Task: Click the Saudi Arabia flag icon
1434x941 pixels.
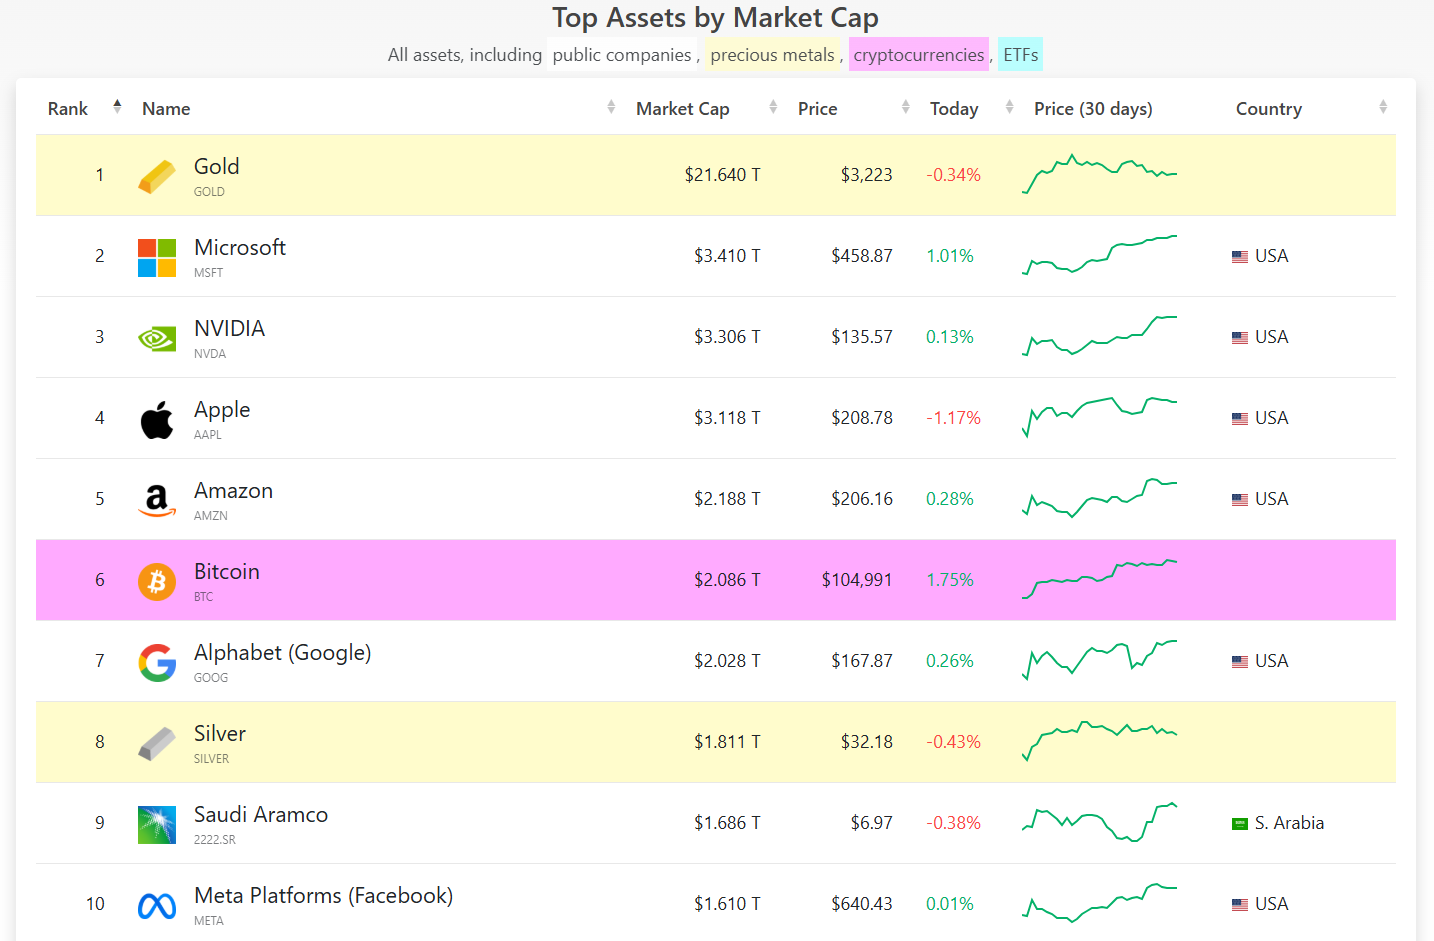Action: tap(1240, 824)
